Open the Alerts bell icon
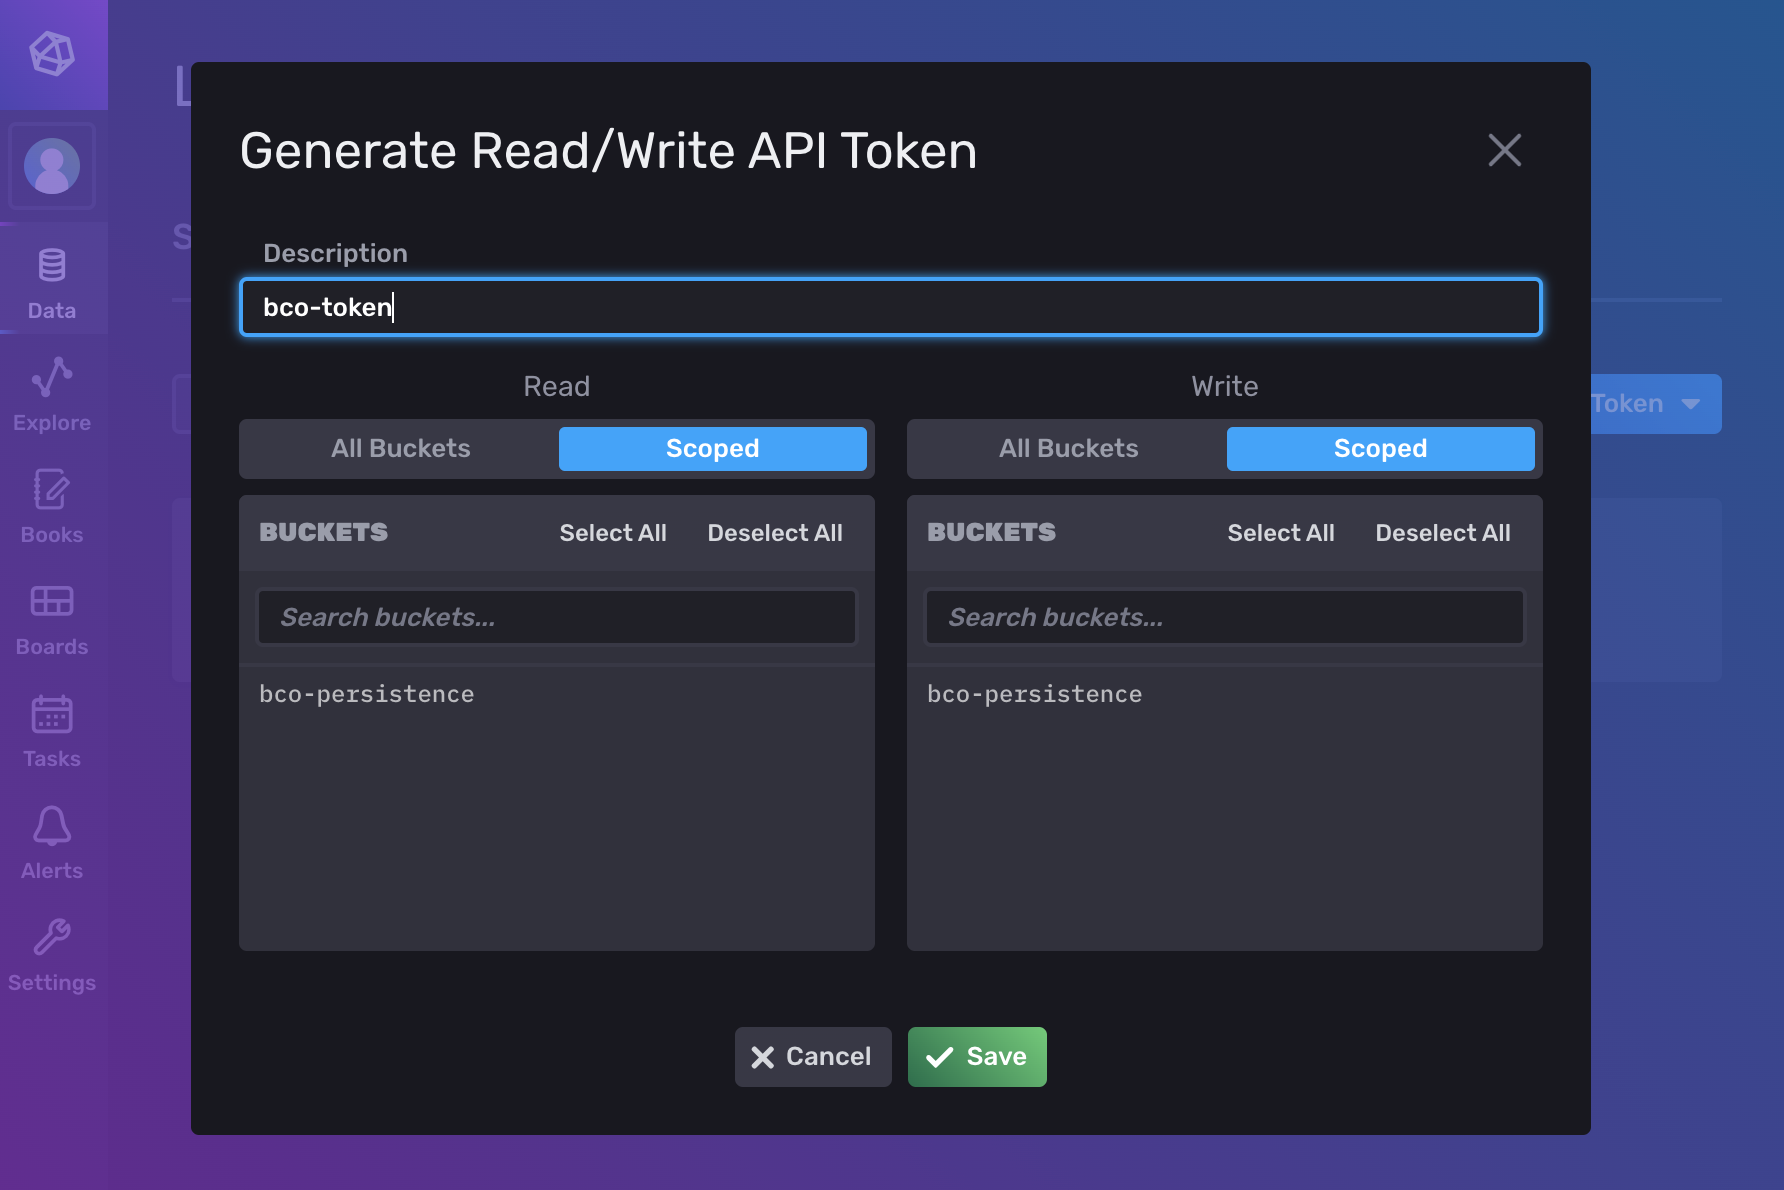The height and width of the screenshot is (1190, 1784). point(52,842)
